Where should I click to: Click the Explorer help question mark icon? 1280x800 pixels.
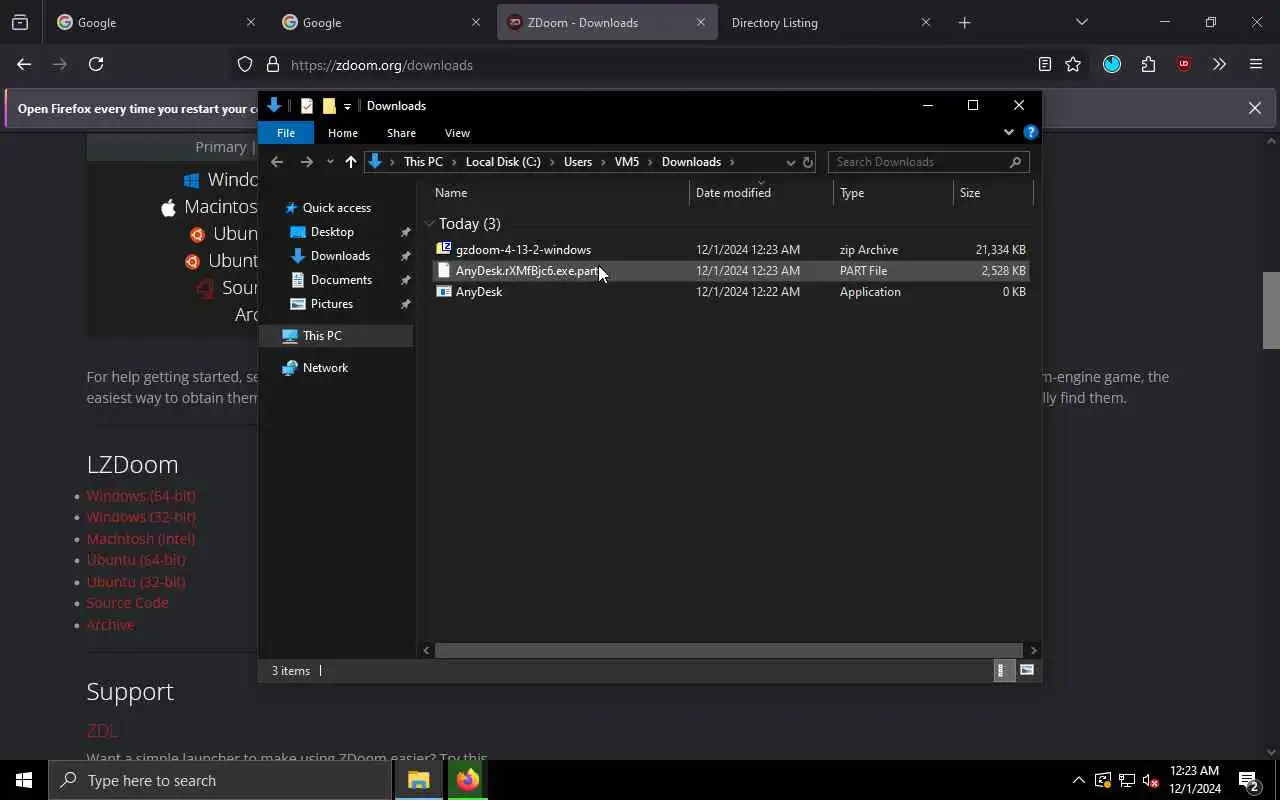1031,132
